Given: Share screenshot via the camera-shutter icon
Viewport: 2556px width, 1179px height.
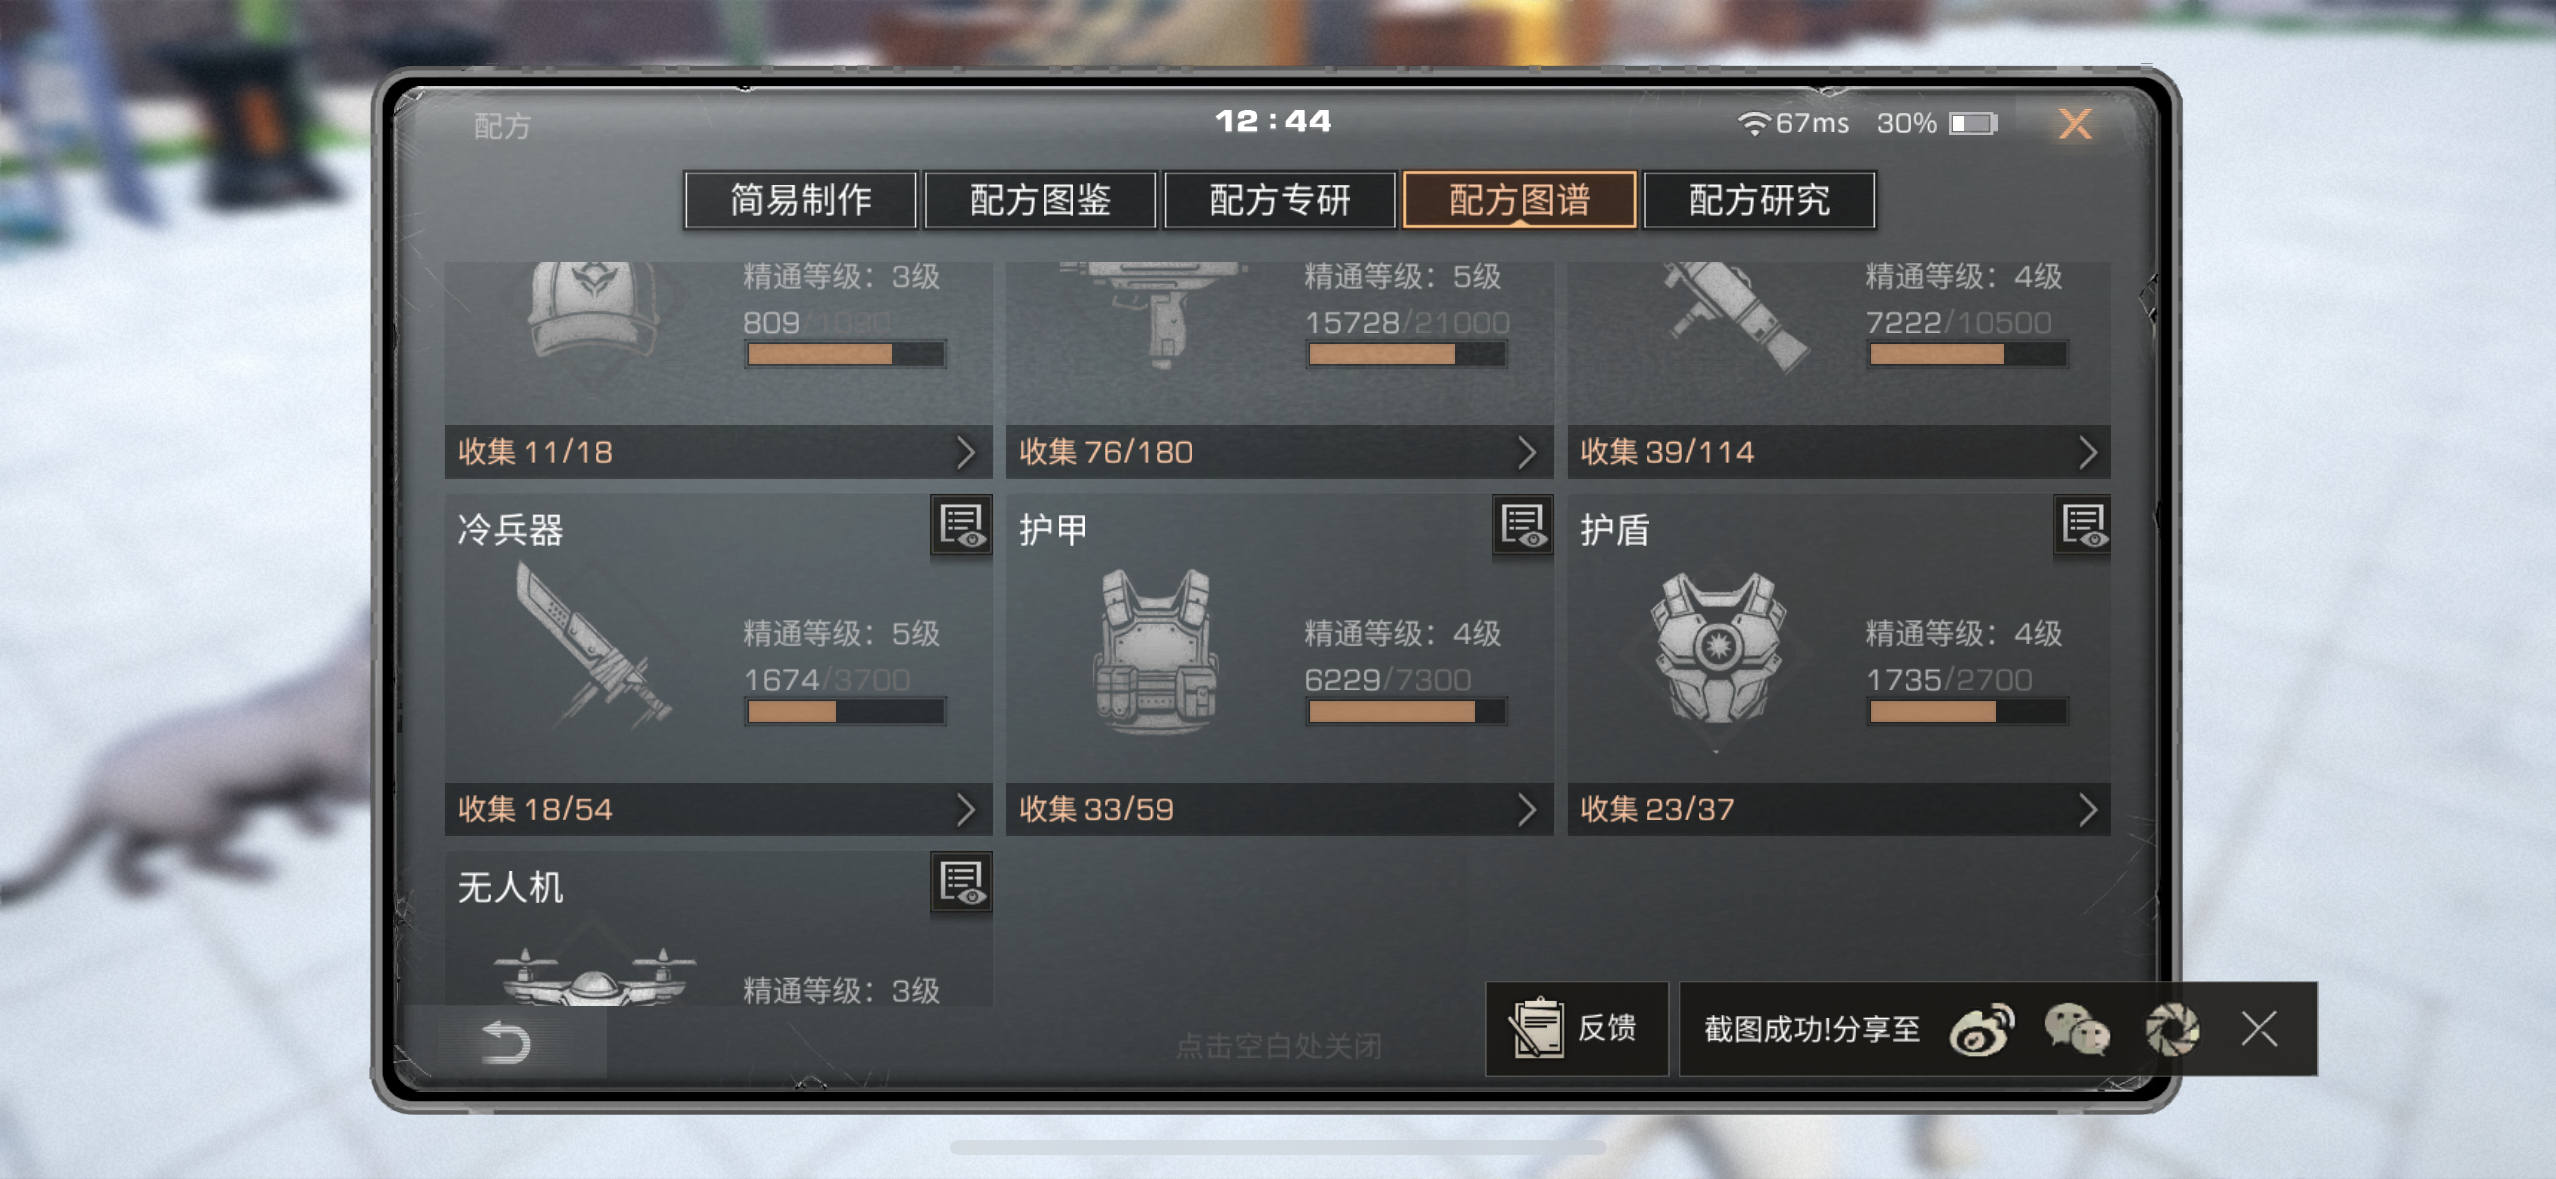Looking at the screenshot, I should click(x=2172, y=1029).
